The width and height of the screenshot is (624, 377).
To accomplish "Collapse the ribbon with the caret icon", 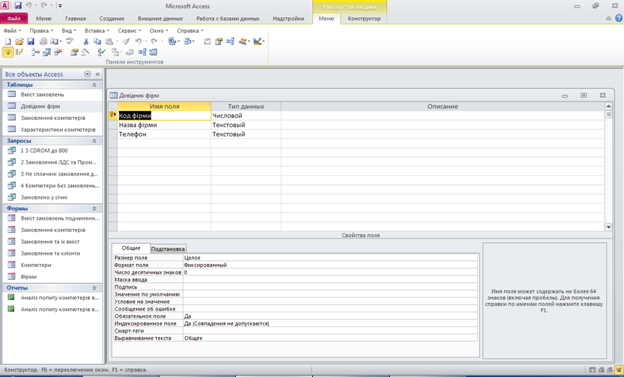I will [x=608, y=18].
